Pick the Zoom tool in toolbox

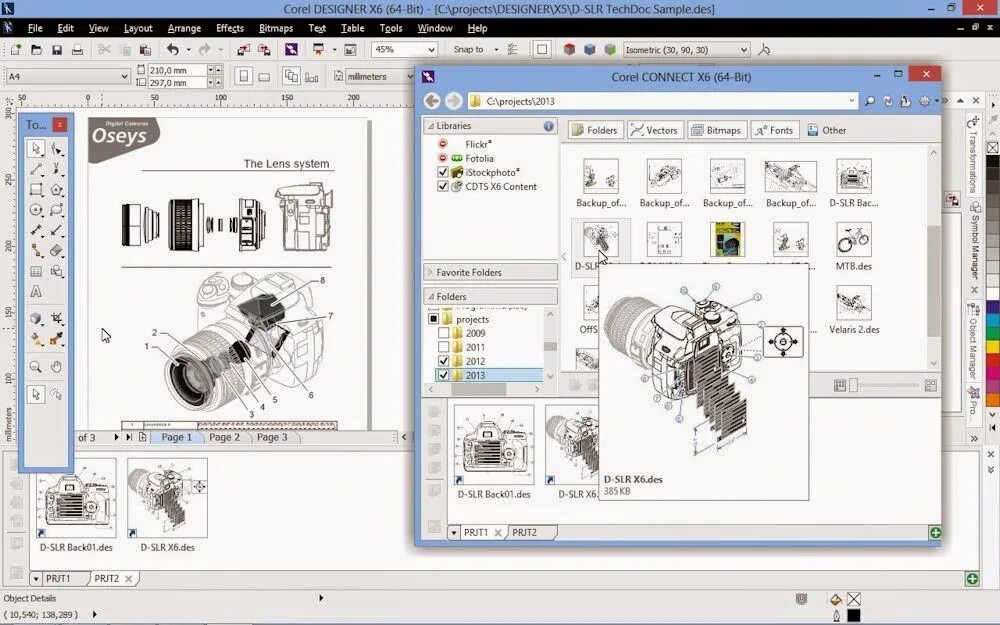pos(36,367)
